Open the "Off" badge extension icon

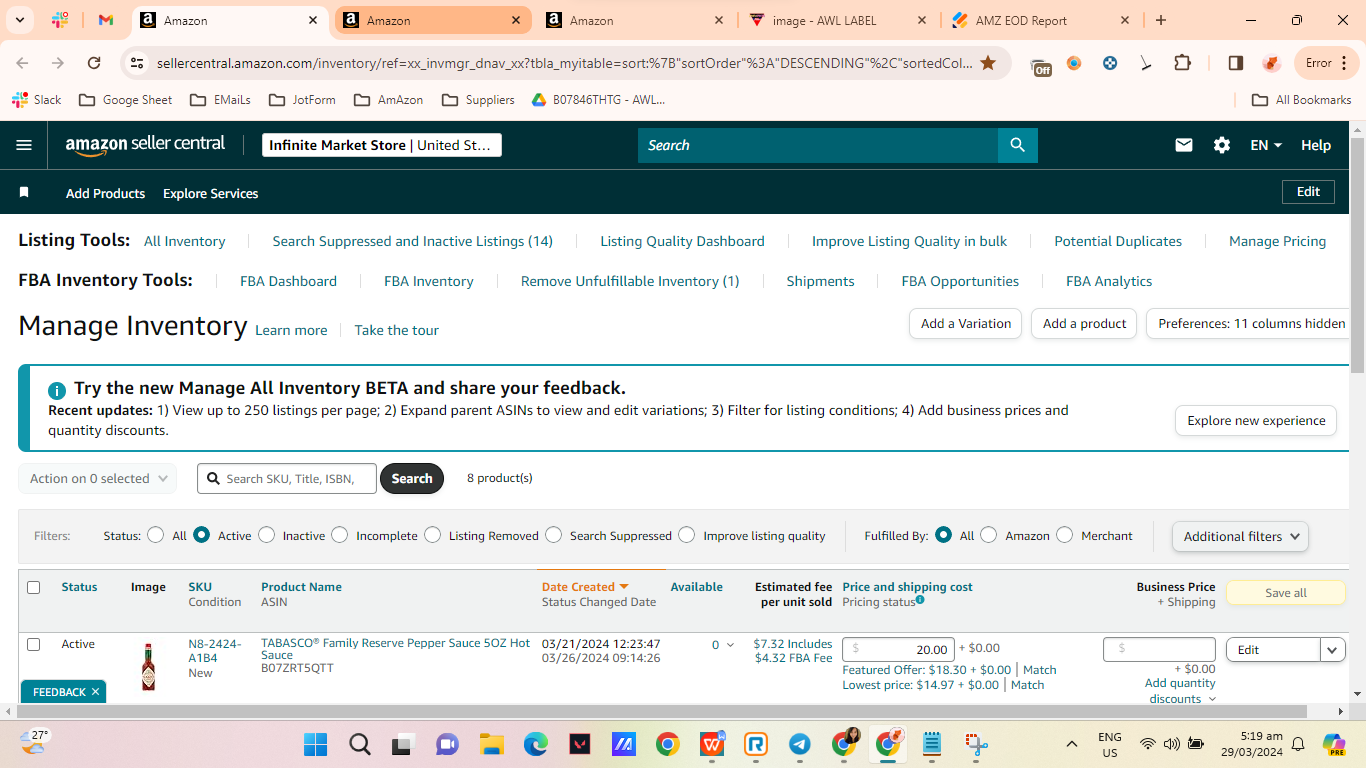click(1041, 65)
